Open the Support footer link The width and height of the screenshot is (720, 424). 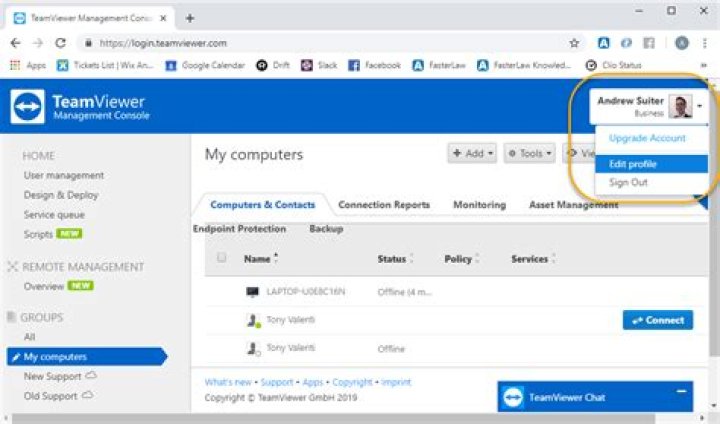pos(277,382)
